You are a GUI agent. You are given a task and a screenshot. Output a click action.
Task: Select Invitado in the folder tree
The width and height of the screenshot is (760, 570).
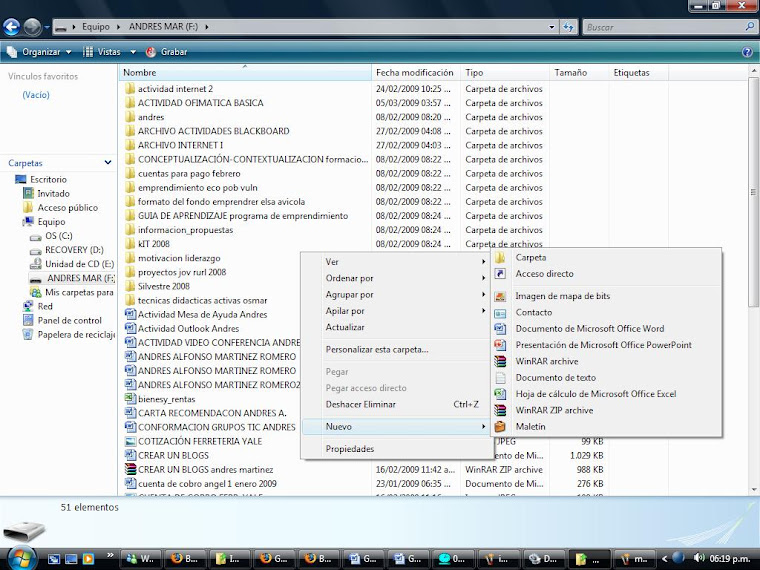point(47,193)
